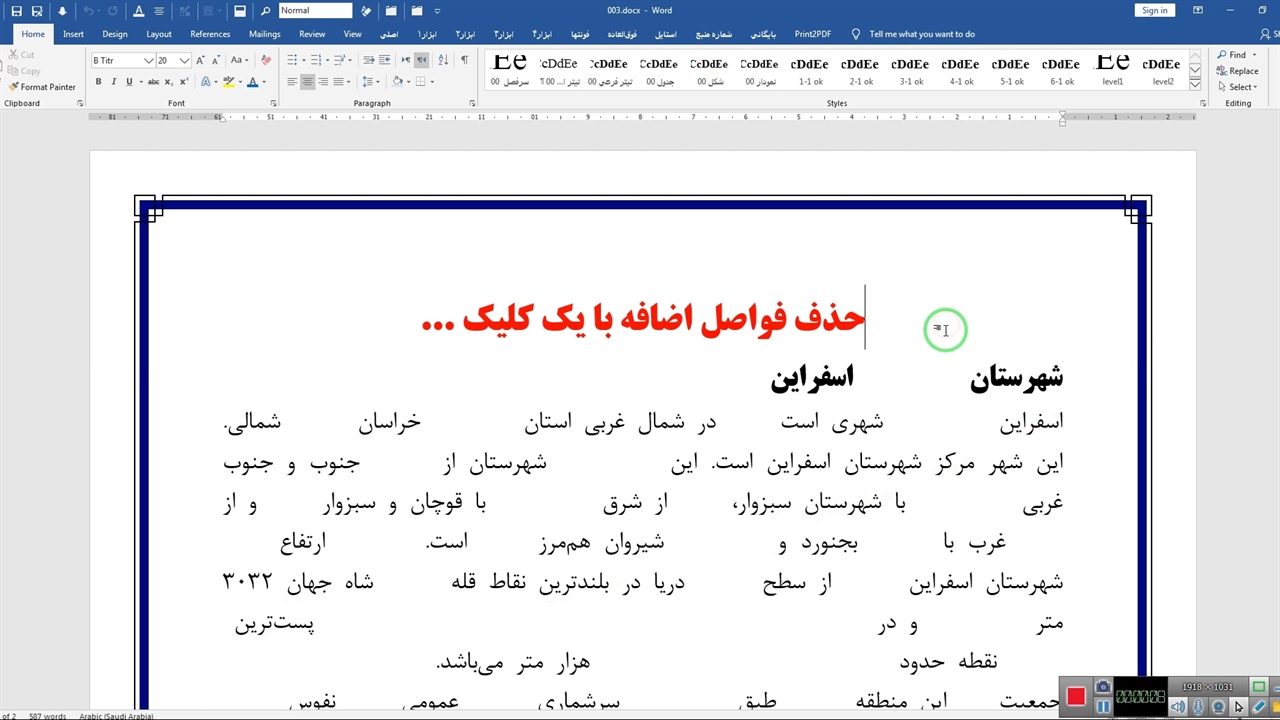The height and width of the screenshot is (720, 1280).
Task: Click the Grow Font size icon
Action: [201, 61]
